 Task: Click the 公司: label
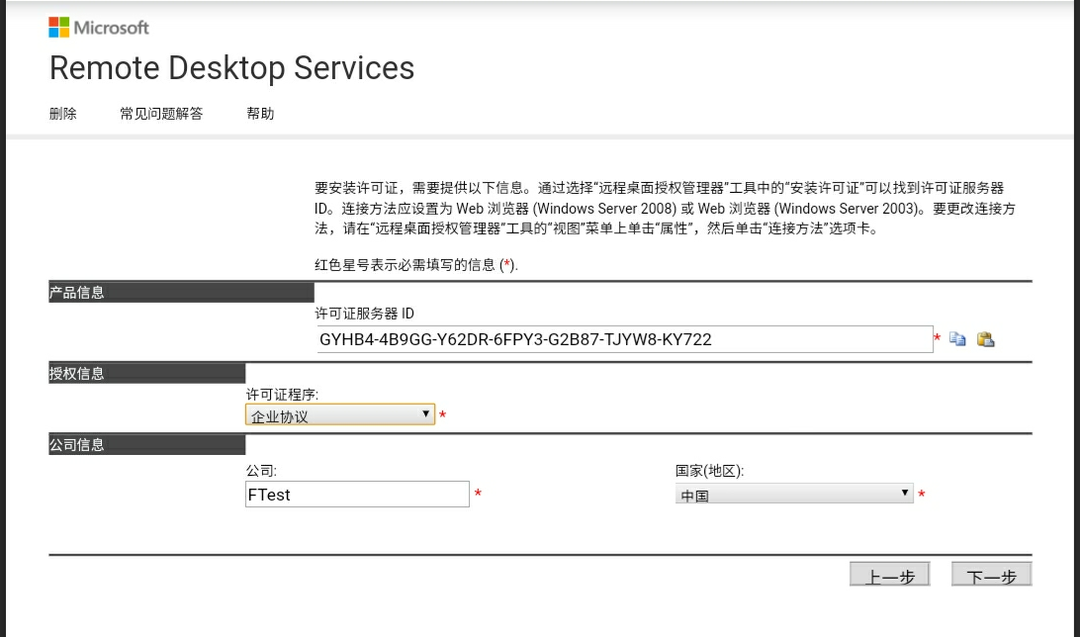click(x=261, y=471)
